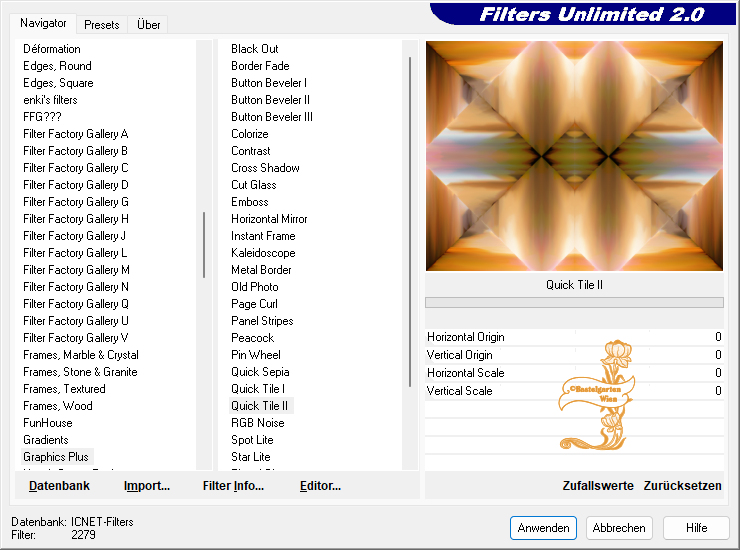The height and width of the screenshot is (550, 740).
Task: Click the category list scrollbar thumb
Action: tap(204, 245)
